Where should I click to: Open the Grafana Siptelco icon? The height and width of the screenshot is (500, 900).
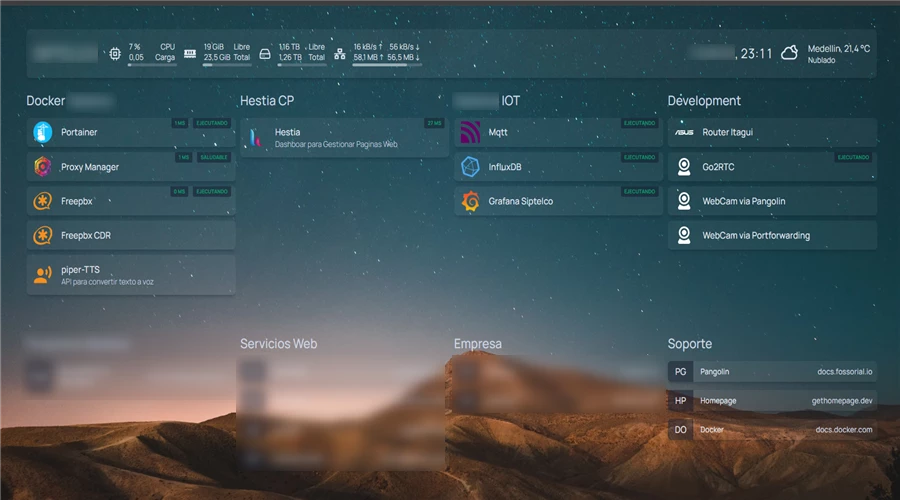(x=470, y=201)
